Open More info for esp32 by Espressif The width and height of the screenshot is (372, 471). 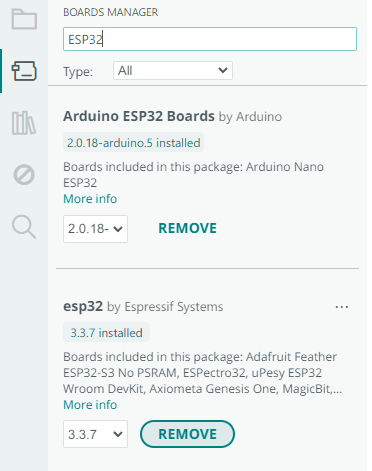(x=90, y=405)
